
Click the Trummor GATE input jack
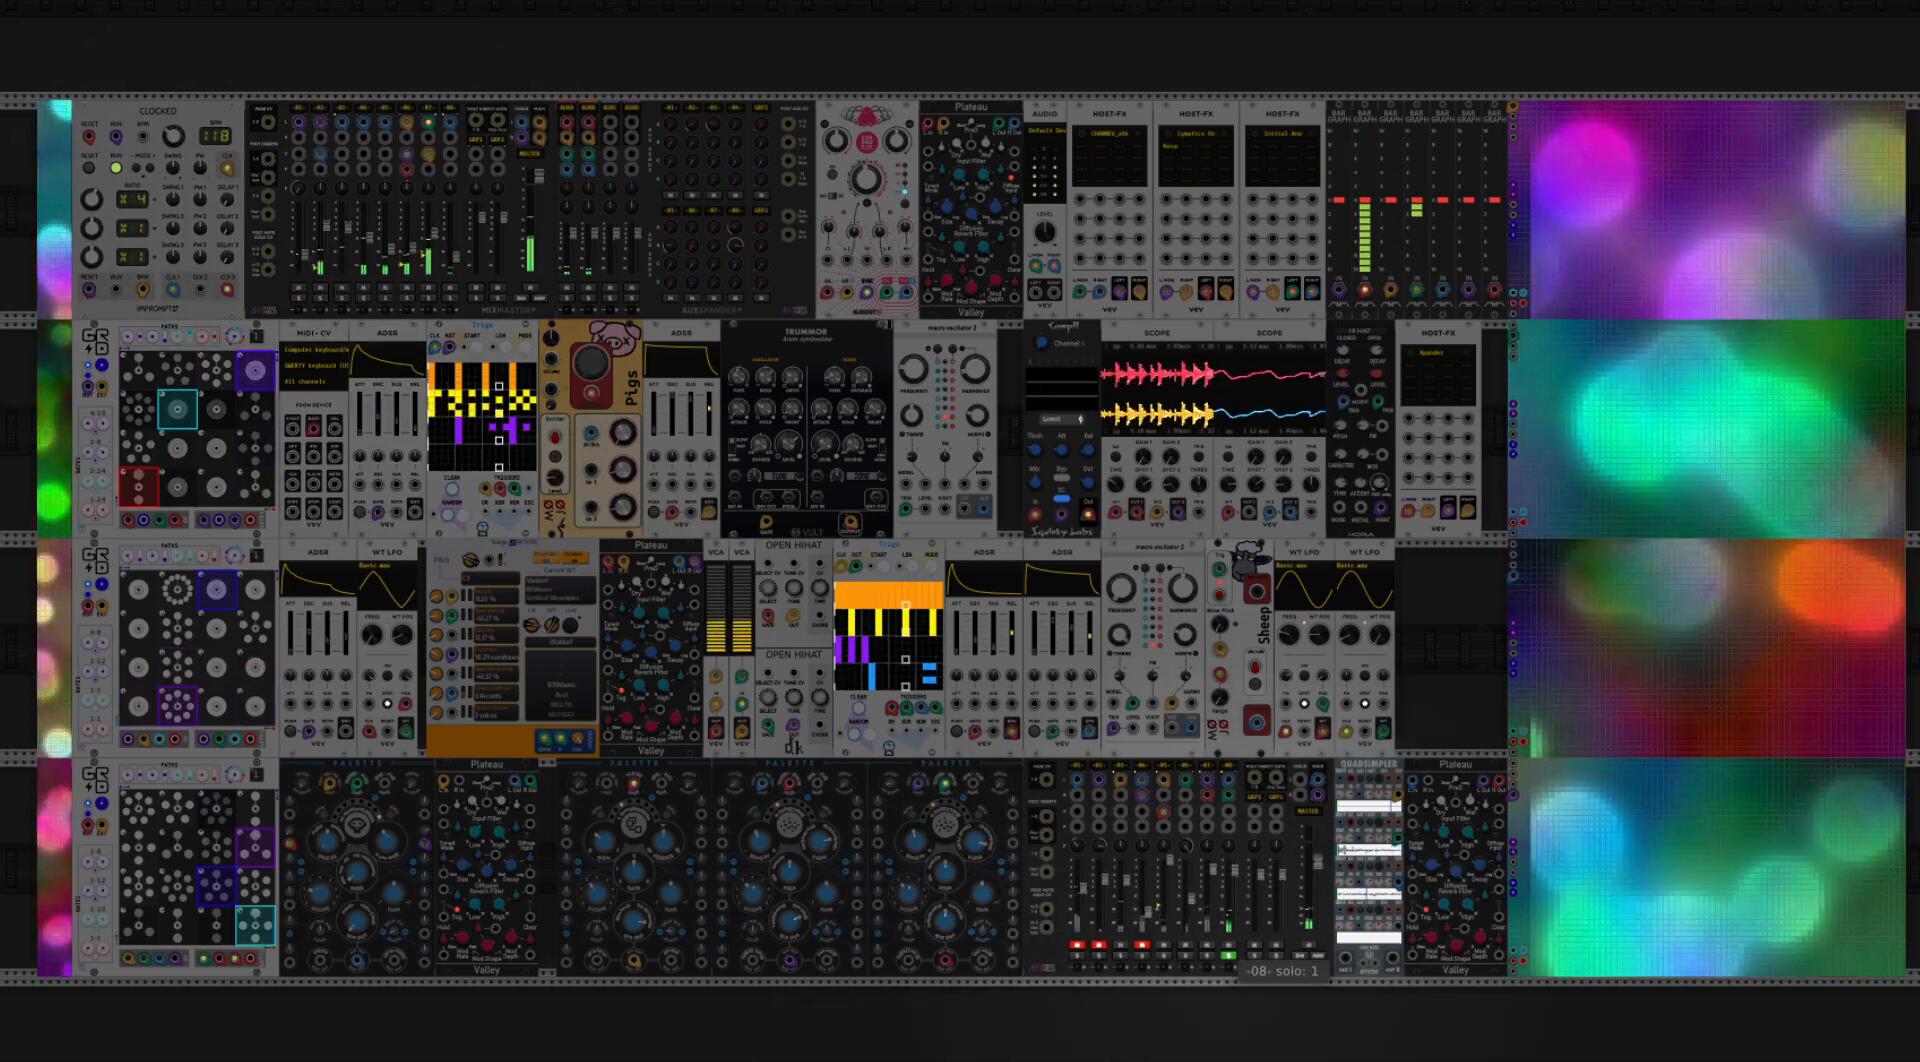[767, 522]
